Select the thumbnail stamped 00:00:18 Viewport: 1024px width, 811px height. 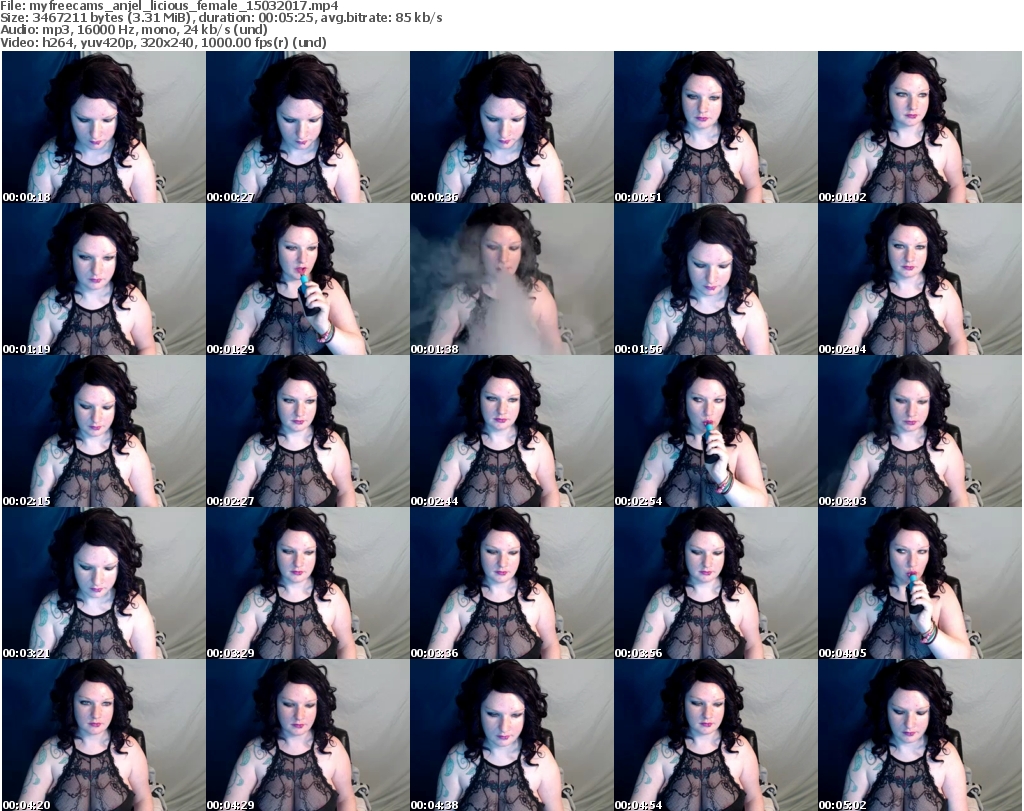click(x=103, y=127)
